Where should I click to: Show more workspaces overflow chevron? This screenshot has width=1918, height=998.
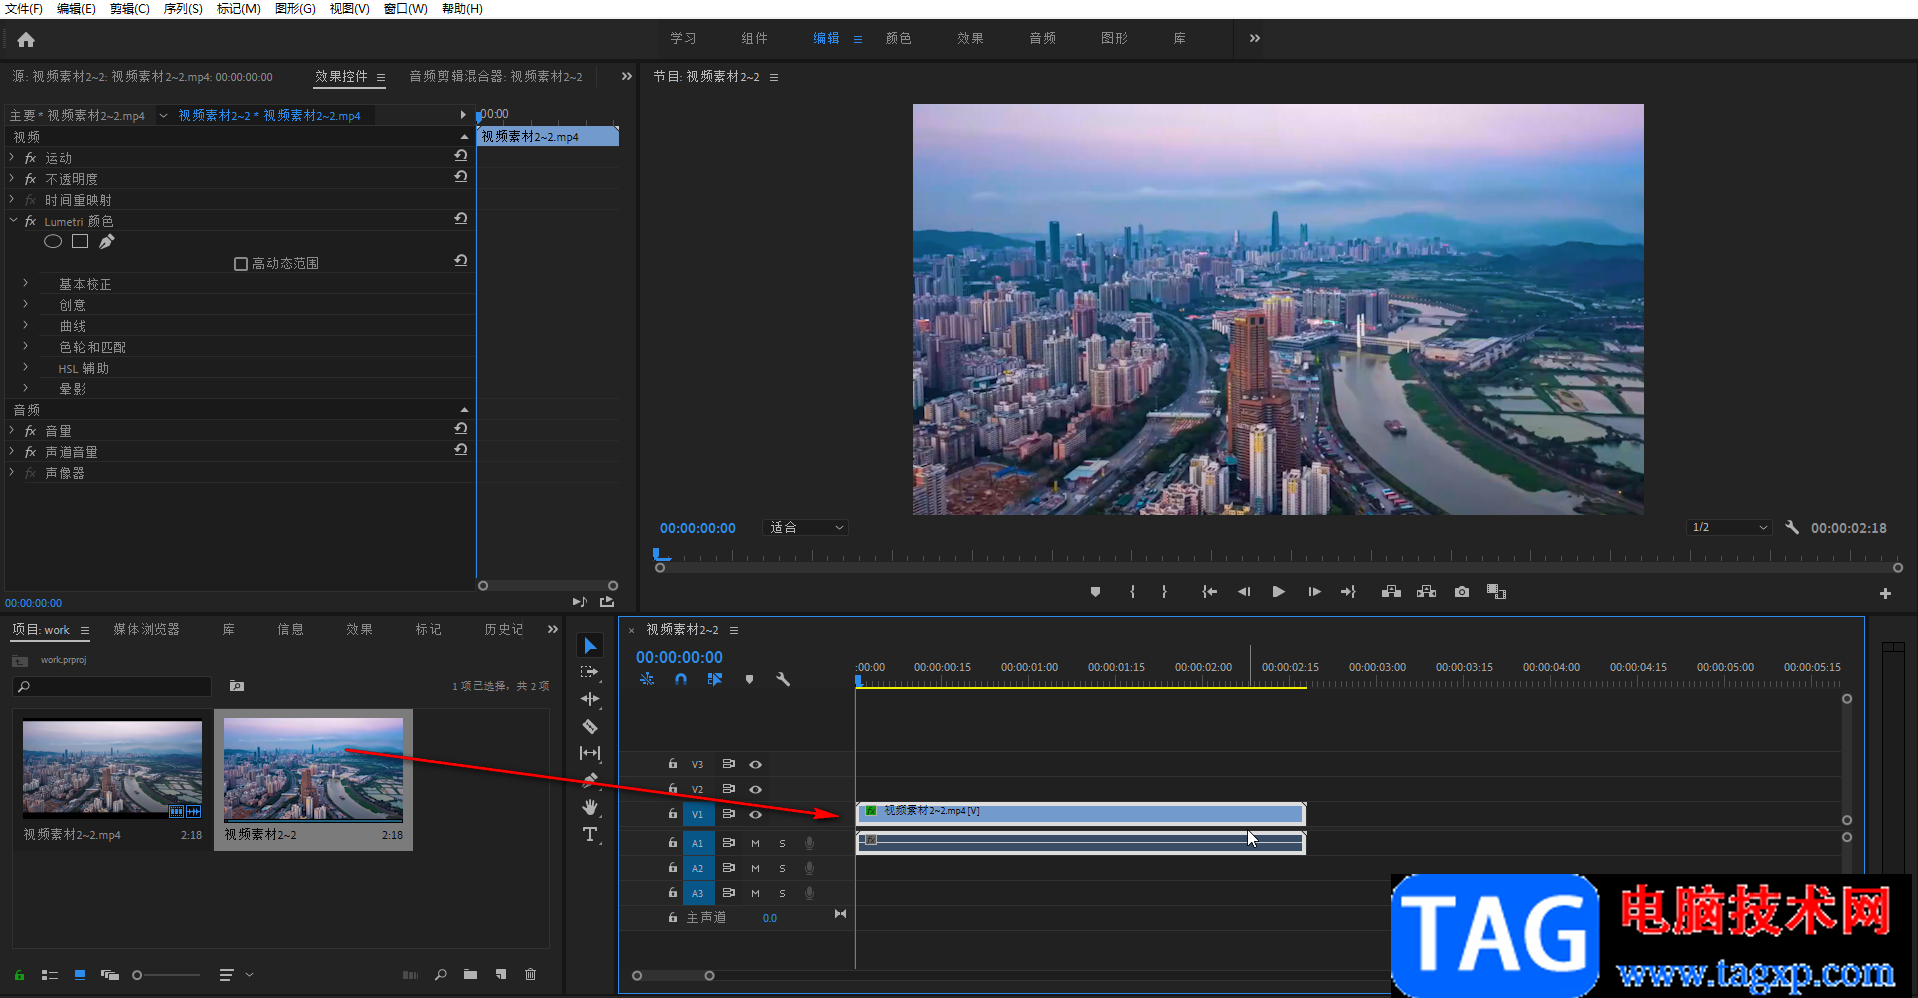[x=1255, y=38]
